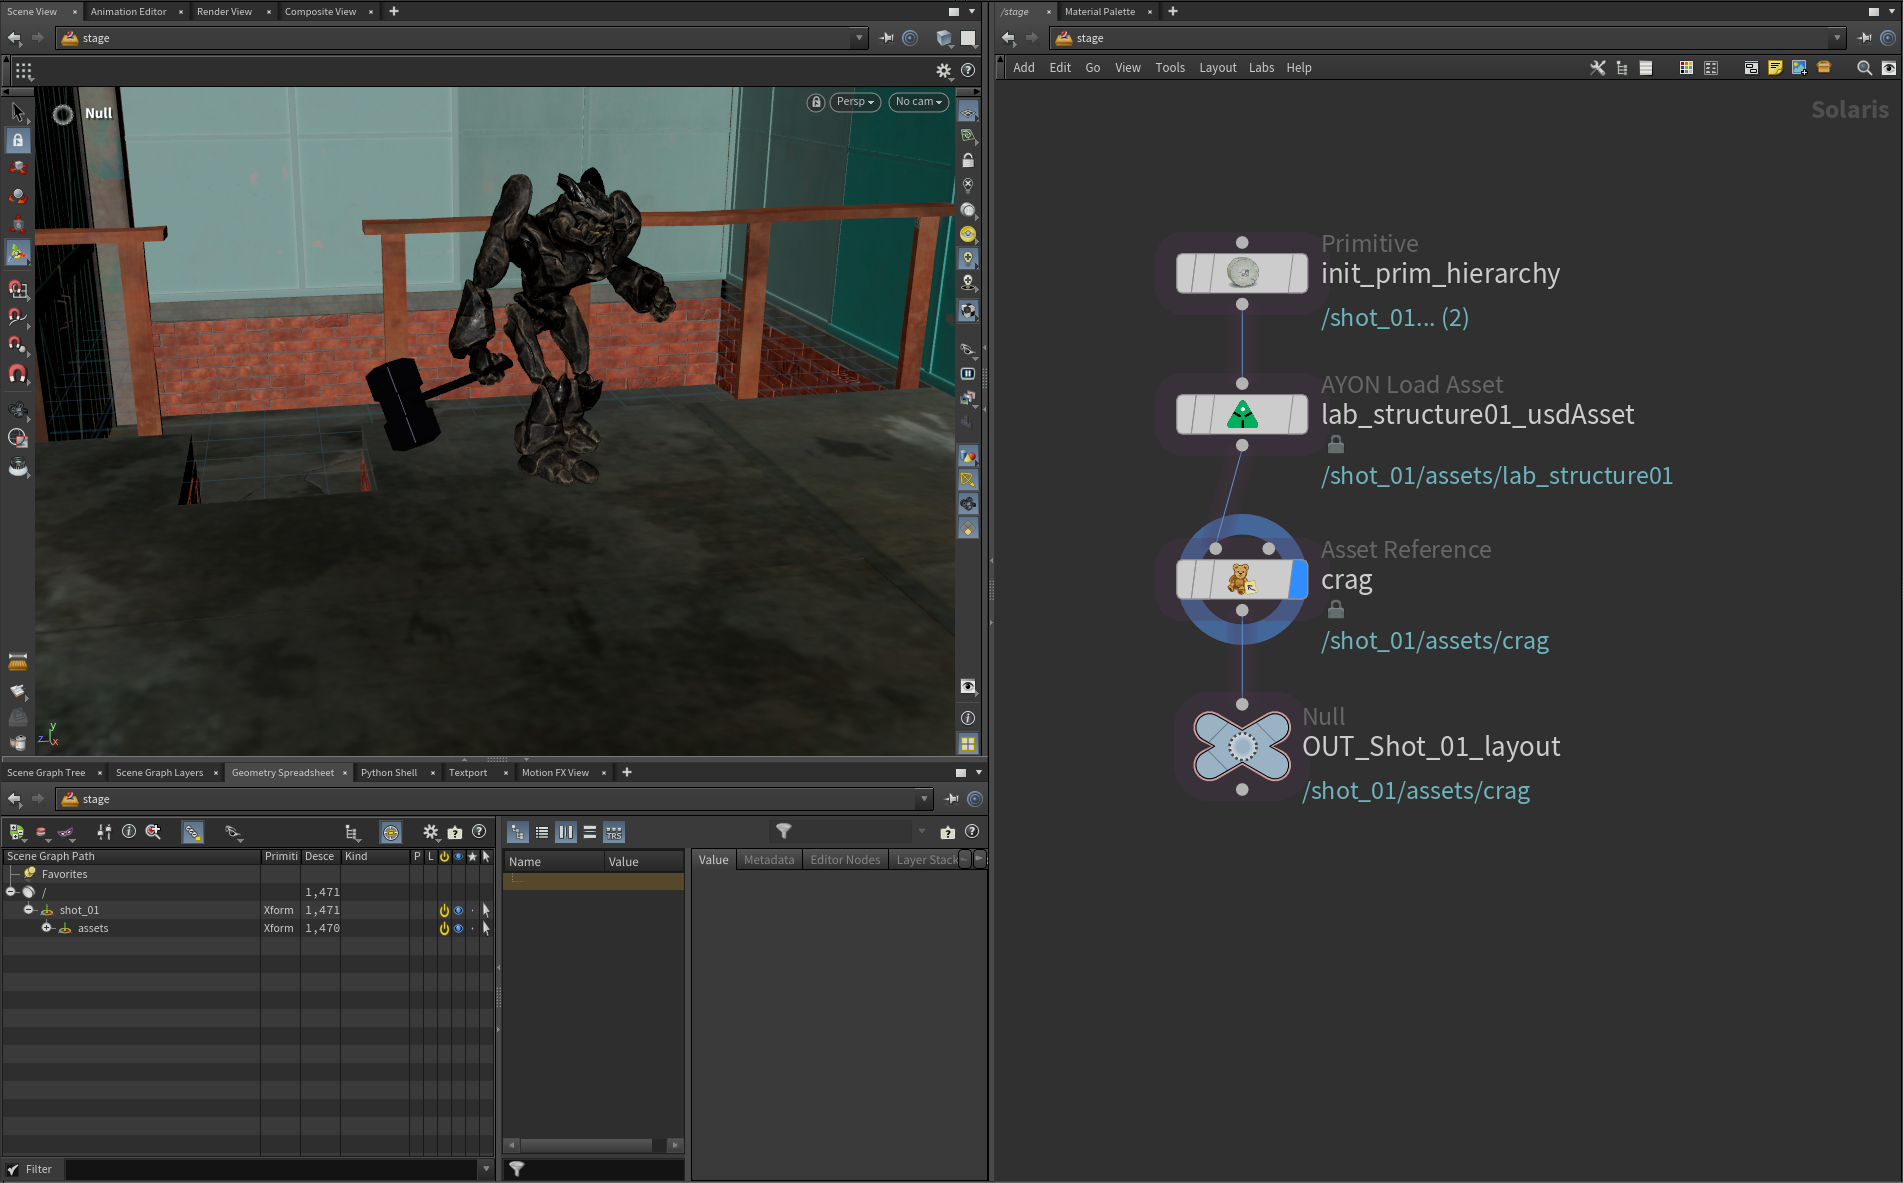This screenshot has width=1903, height=1183.
Task: Switch to the Geometry Spreadsheet tab
Action: (x=283, y=772)
